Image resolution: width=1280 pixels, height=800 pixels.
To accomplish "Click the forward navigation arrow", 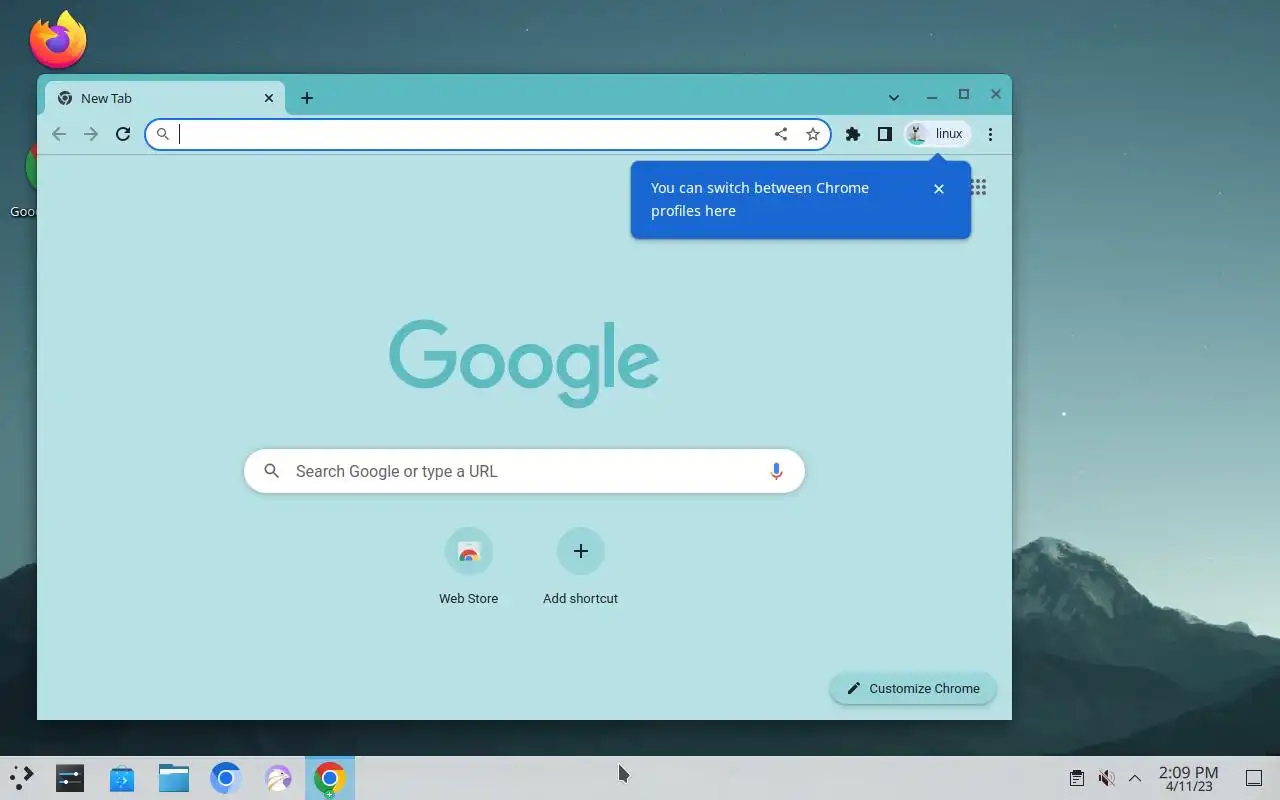I will click(x=91, y=134).
